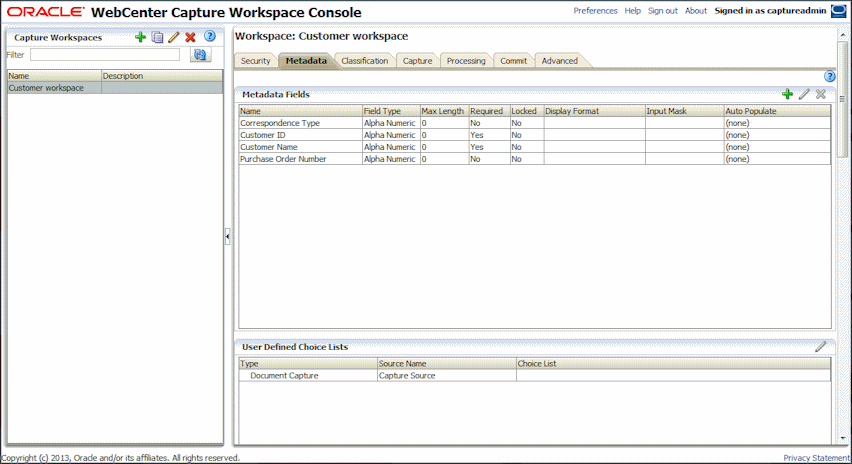Click the Source Name column header
The height and width of the screenshot is (464, 852).
point(447,363)
